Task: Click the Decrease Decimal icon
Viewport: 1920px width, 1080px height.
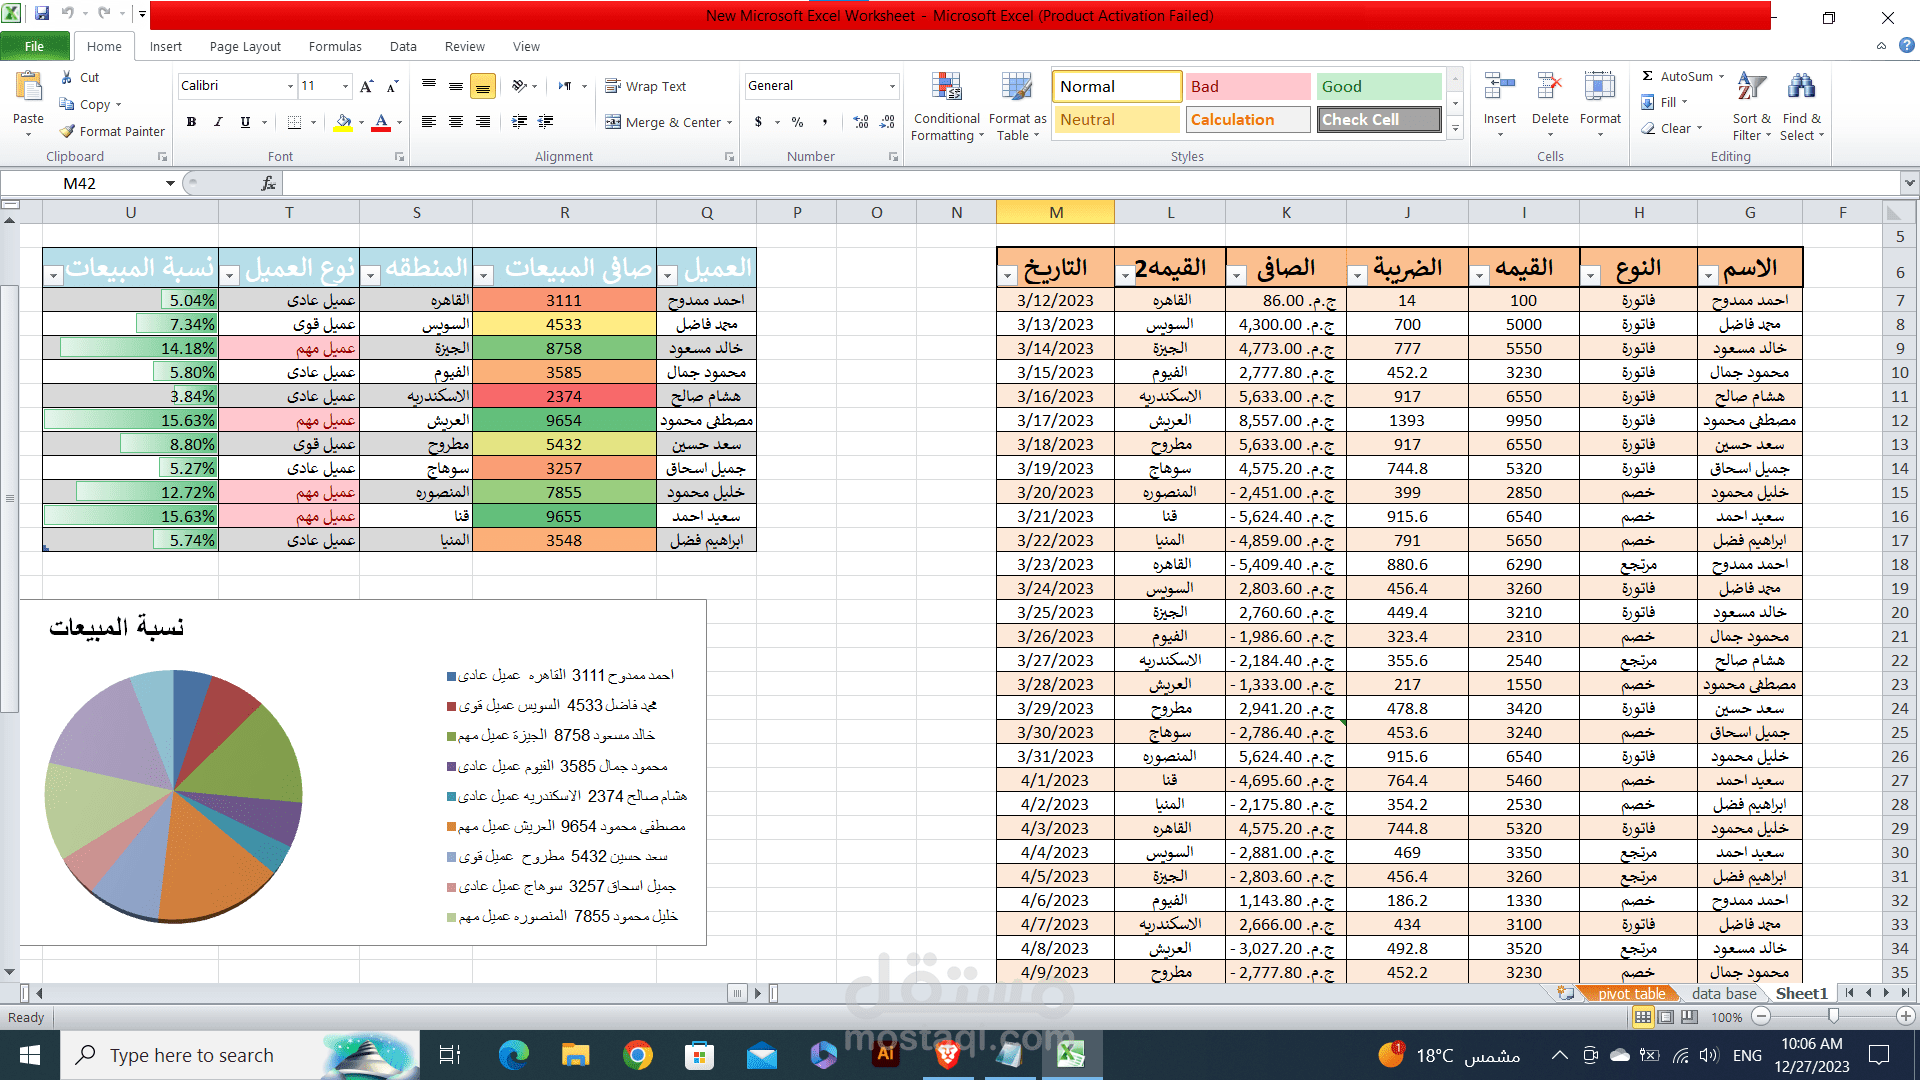Action: point(887,122)
